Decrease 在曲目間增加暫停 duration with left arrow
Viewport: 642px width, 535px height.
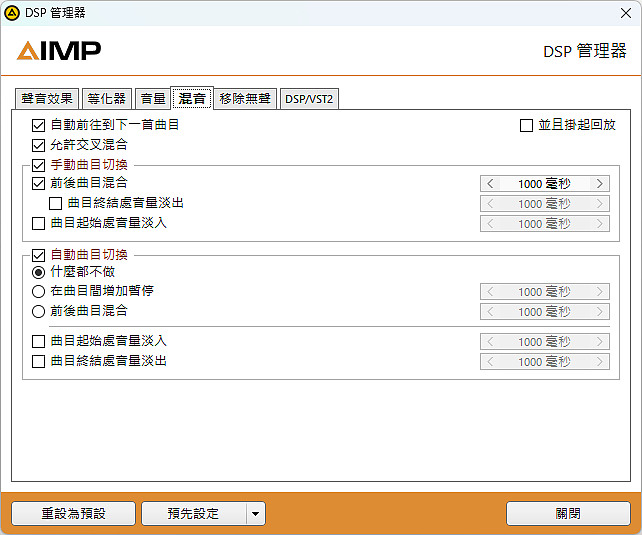point(490,291)
